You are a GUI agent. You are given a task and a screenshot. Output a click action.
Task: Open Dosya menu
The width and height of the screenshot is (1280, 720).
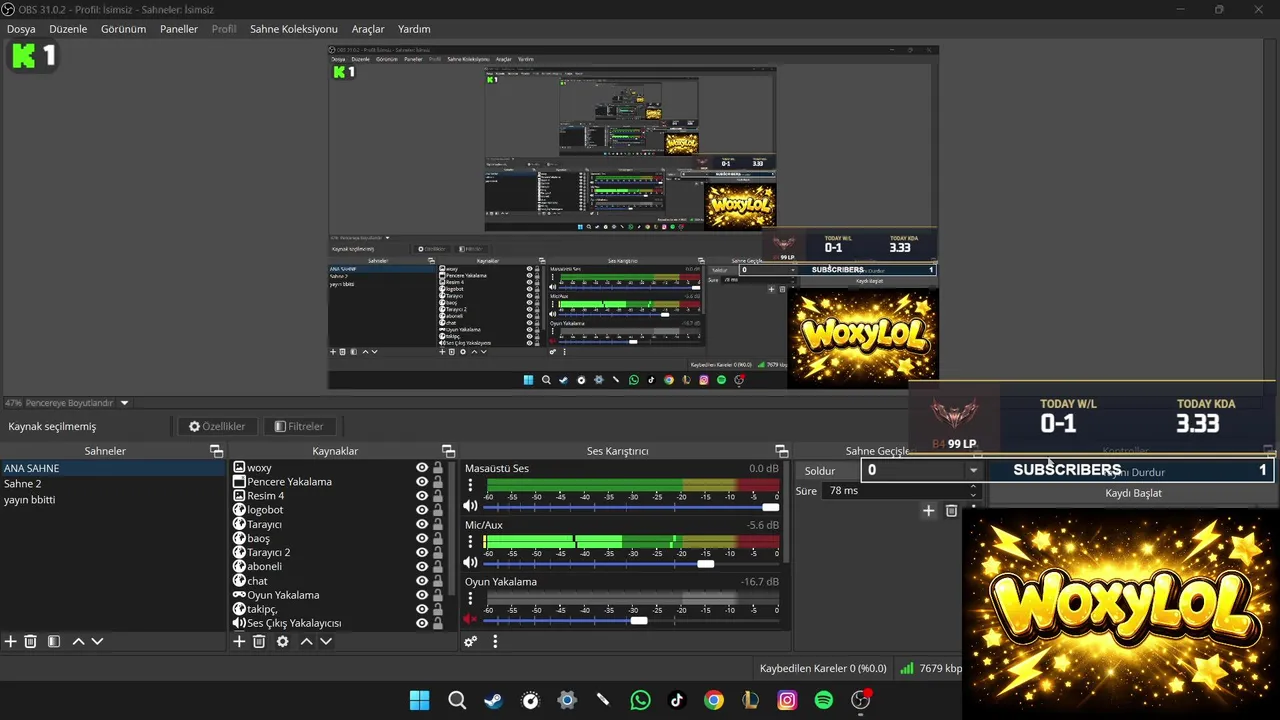[x=21, y=29]
